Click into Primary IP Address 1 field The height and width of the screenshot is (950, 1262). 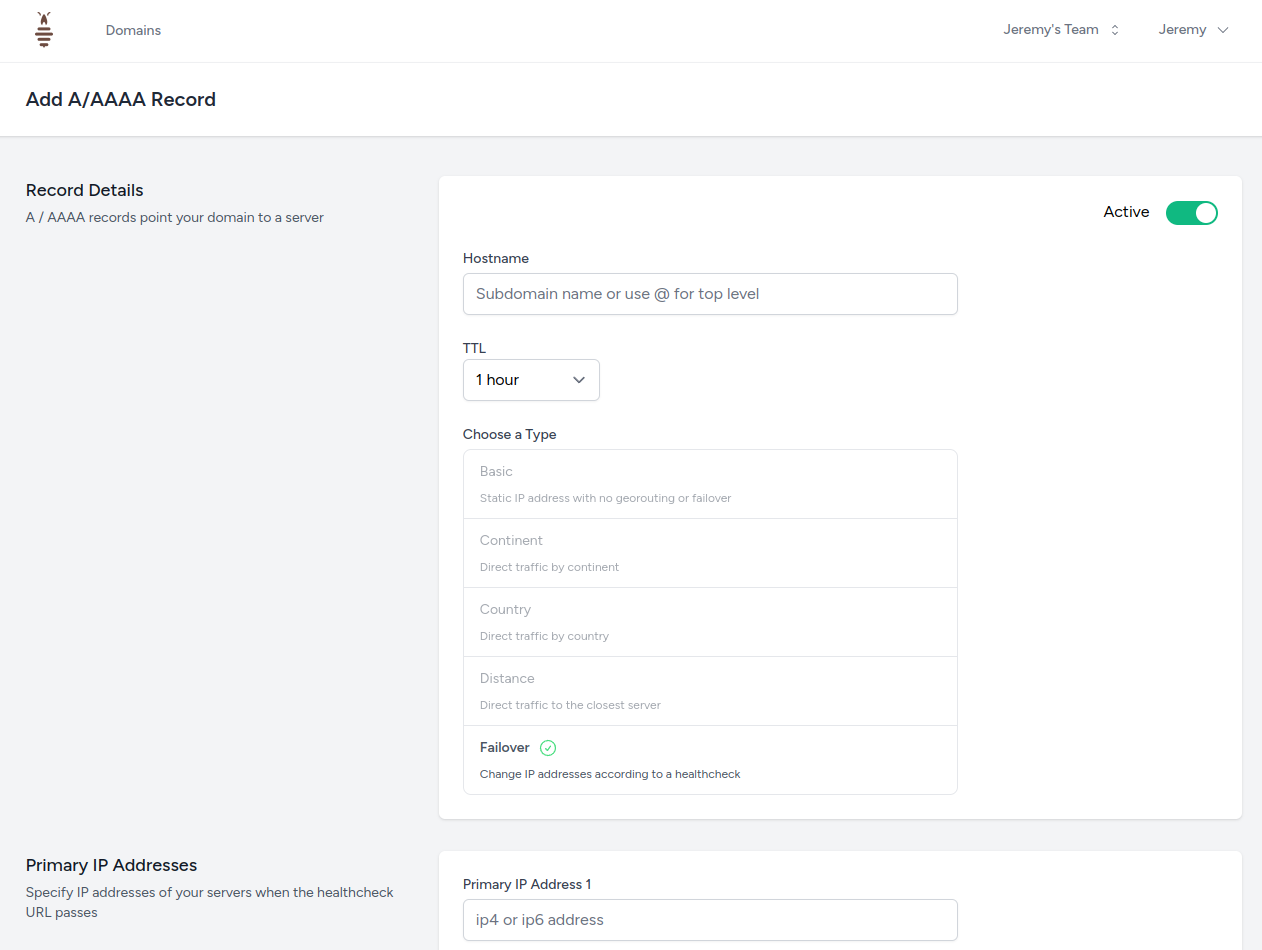pos(710,920)
